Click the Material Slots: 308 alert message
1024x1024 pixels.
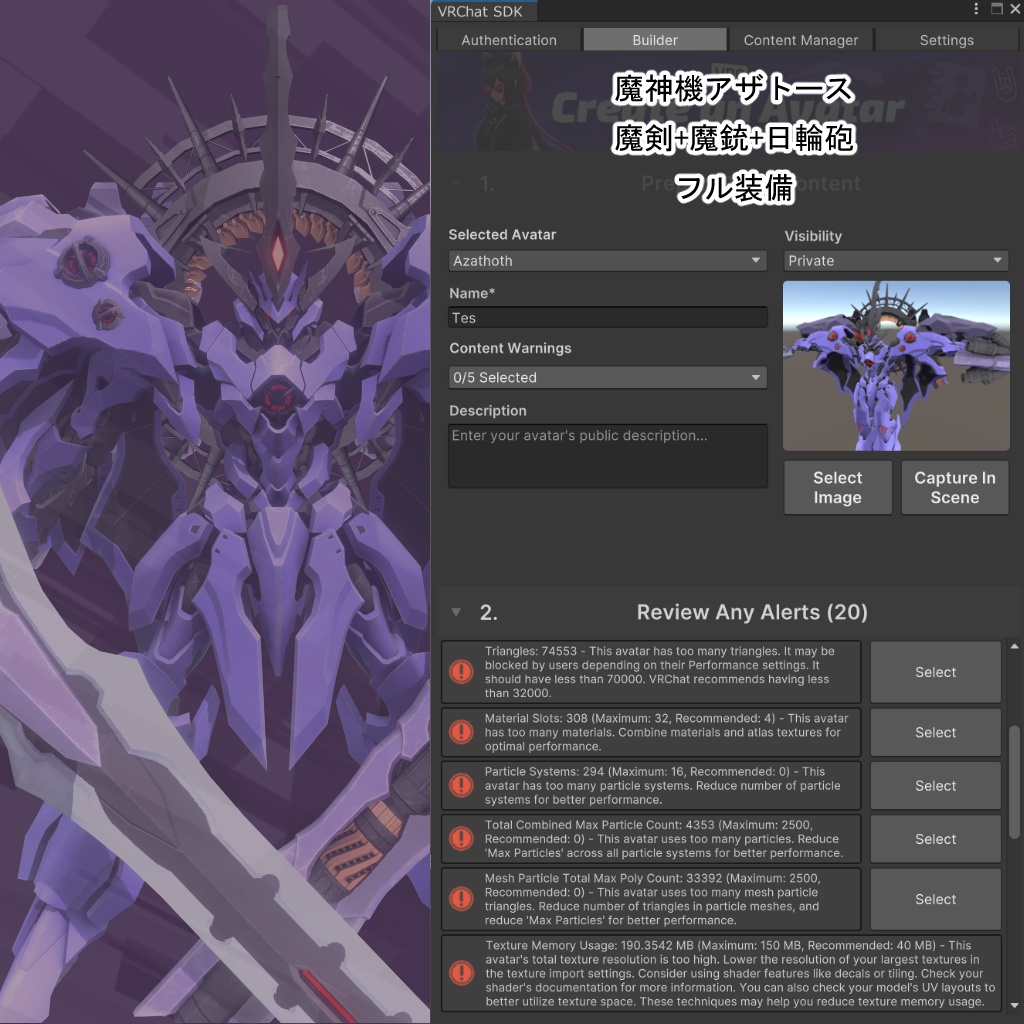coord(666,732)
